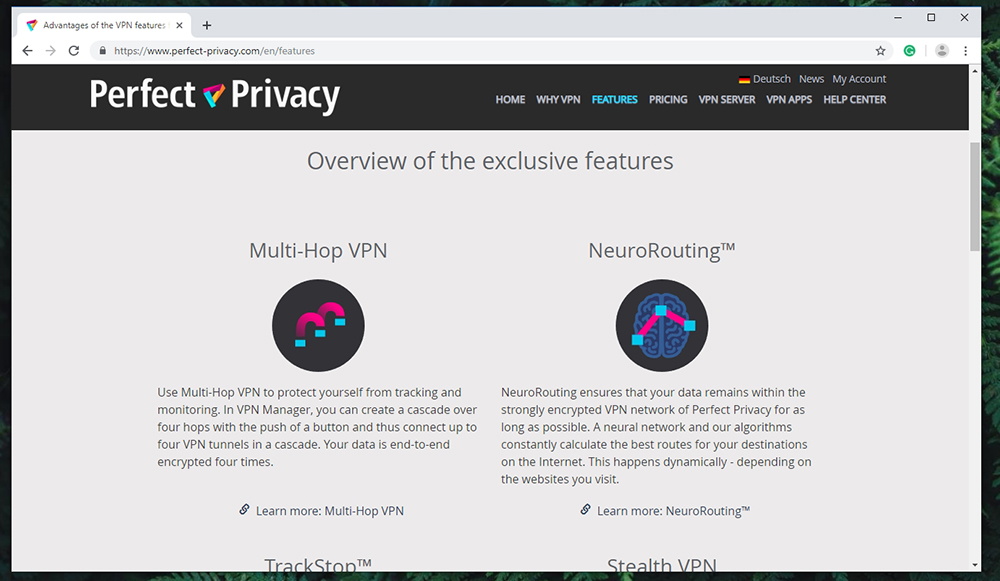Select the FEATURES menu item
Image resolution: width=1000 pixels, height=581 pixels.
[x=614, y=99]
